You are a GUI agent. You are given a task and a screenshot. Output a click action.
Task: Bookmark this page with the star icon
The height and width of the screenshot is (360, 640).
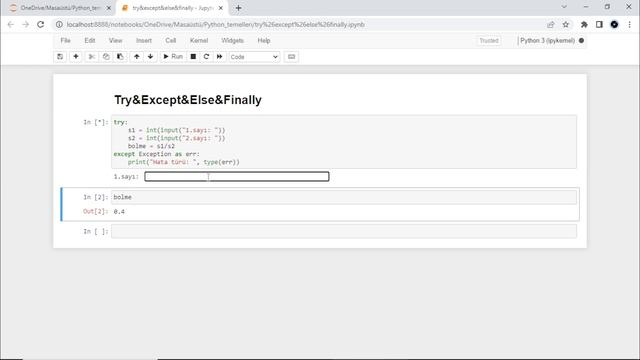click(x=566, y=24)
